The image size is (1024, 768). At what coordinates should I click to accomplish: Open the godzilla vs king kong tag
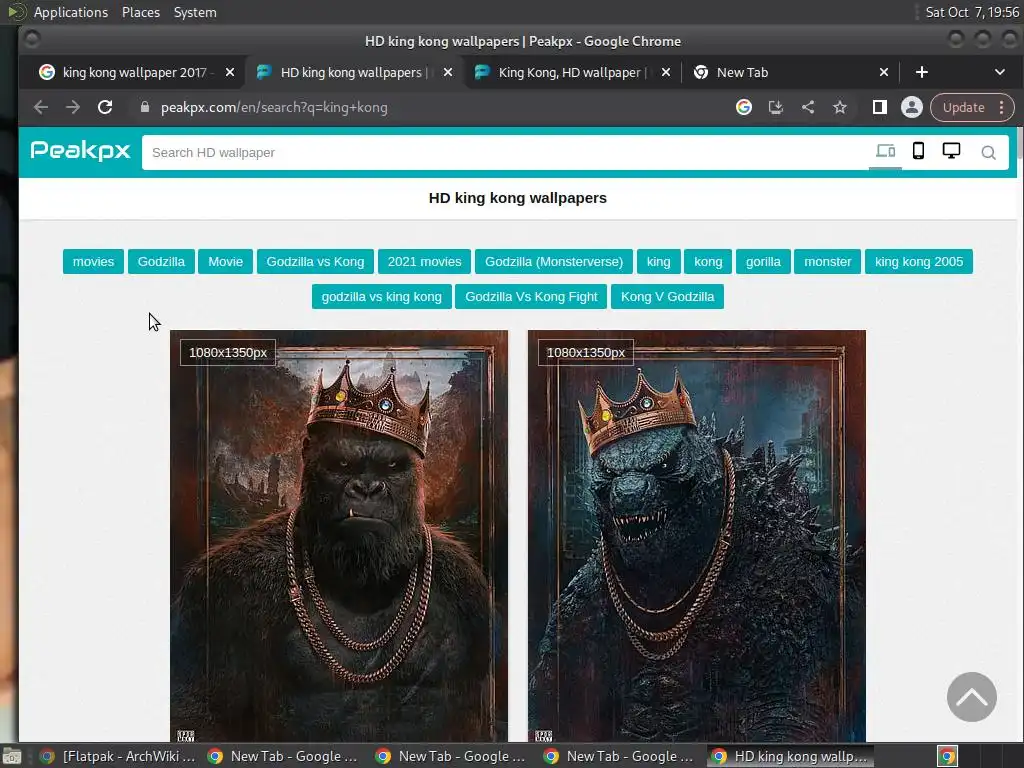pos(381,296)
